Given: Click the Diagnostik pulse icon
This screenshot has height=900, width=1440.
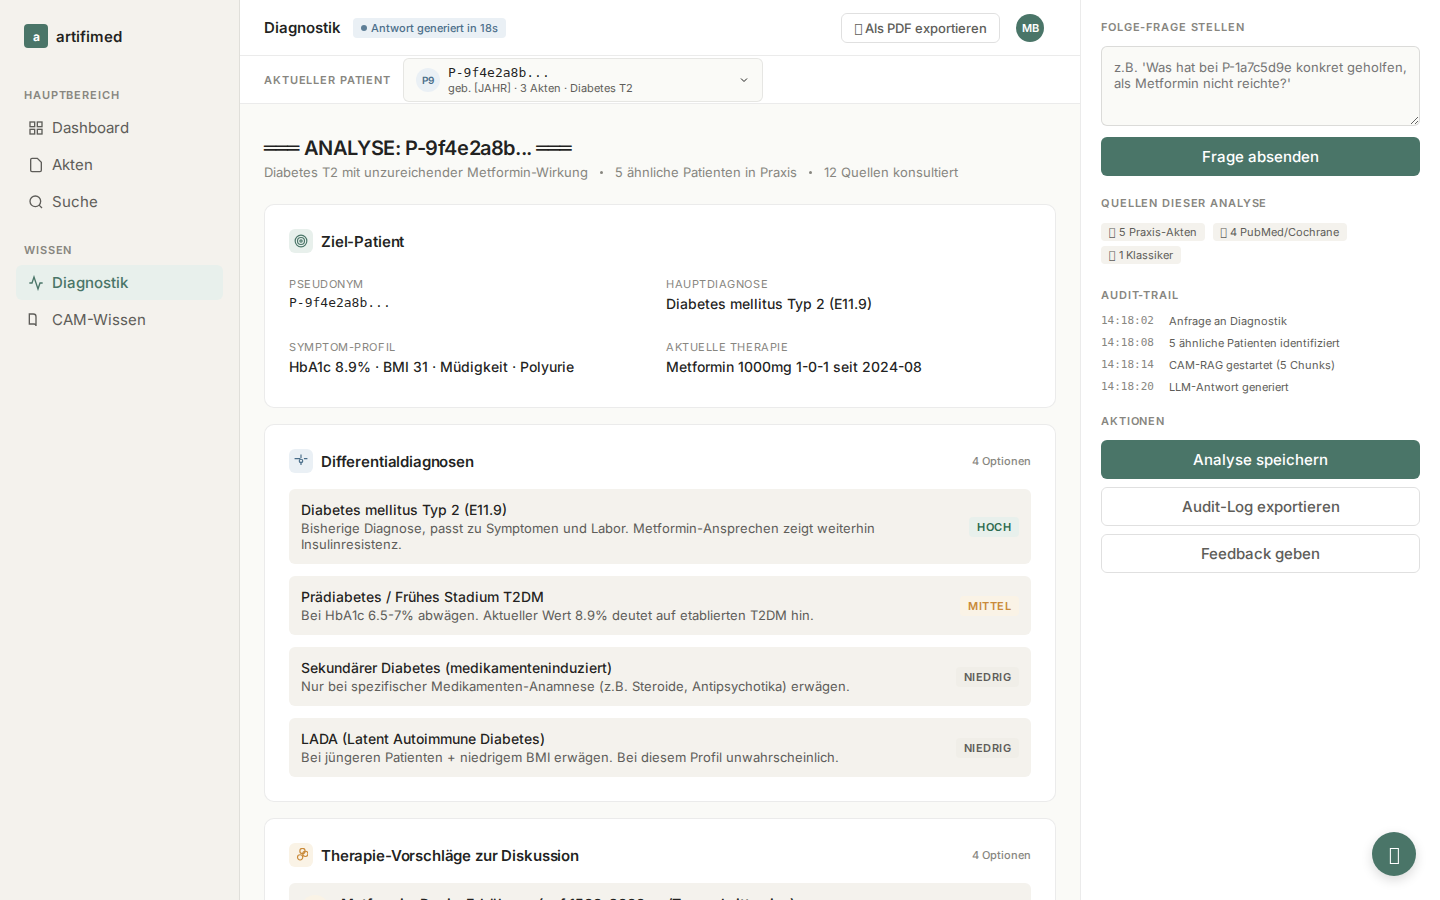Looking at the screenshot, I should 36,283.
